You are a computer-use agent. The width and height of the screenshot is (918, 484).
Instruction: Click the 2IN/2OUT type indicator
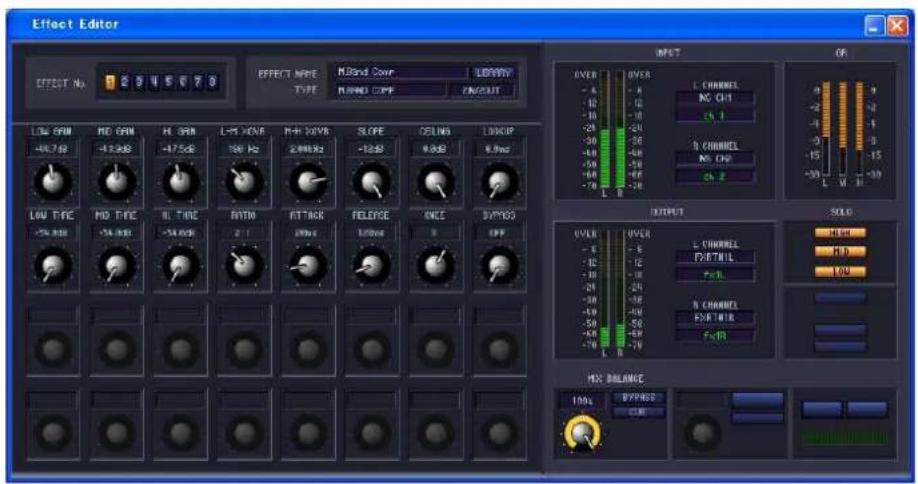coord(482,91)
